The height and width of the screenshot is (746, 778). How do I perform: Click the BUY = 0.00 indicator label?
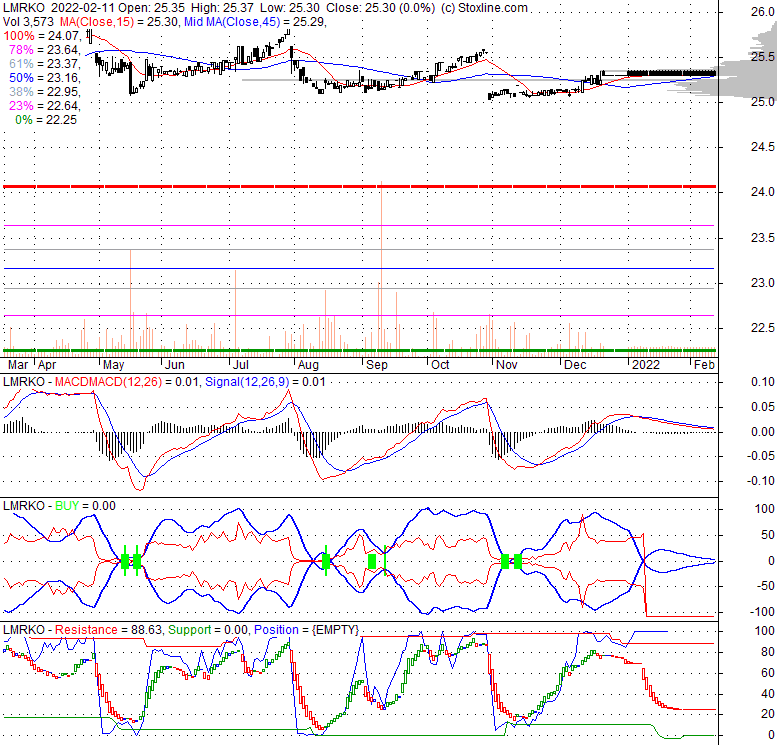click(85, 506)
